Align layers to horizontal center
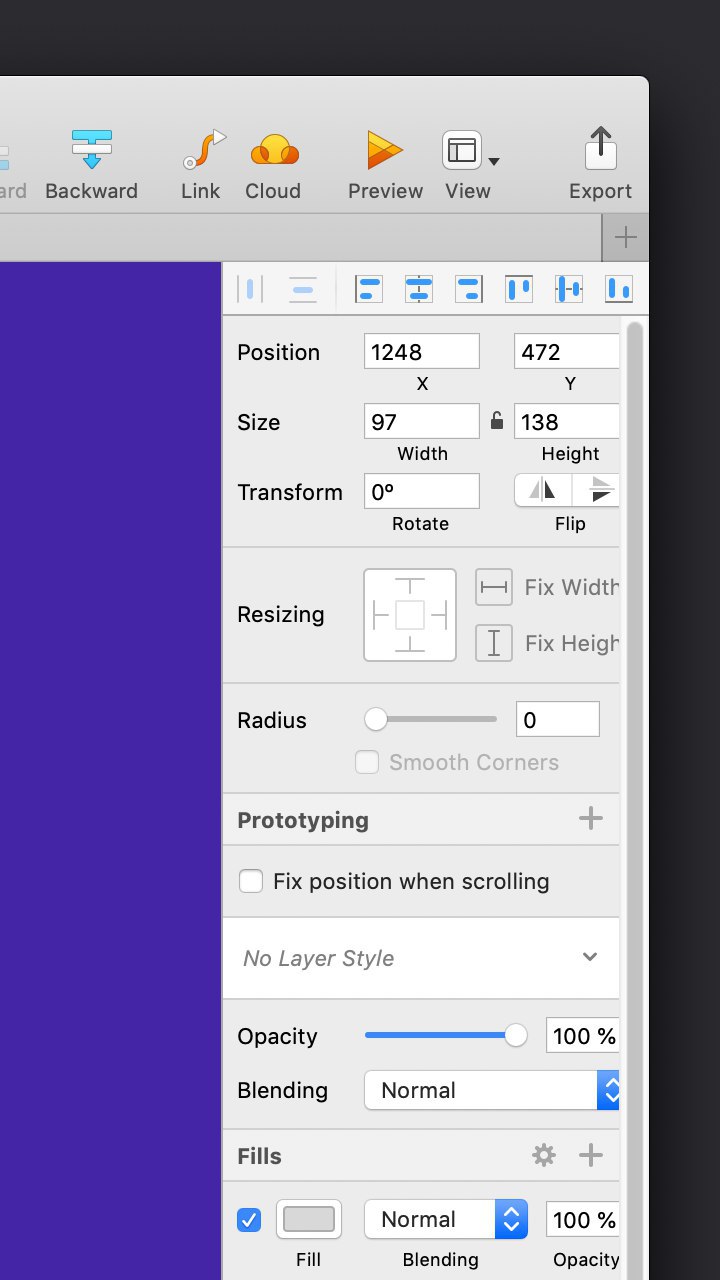 (x=419, y=290)
